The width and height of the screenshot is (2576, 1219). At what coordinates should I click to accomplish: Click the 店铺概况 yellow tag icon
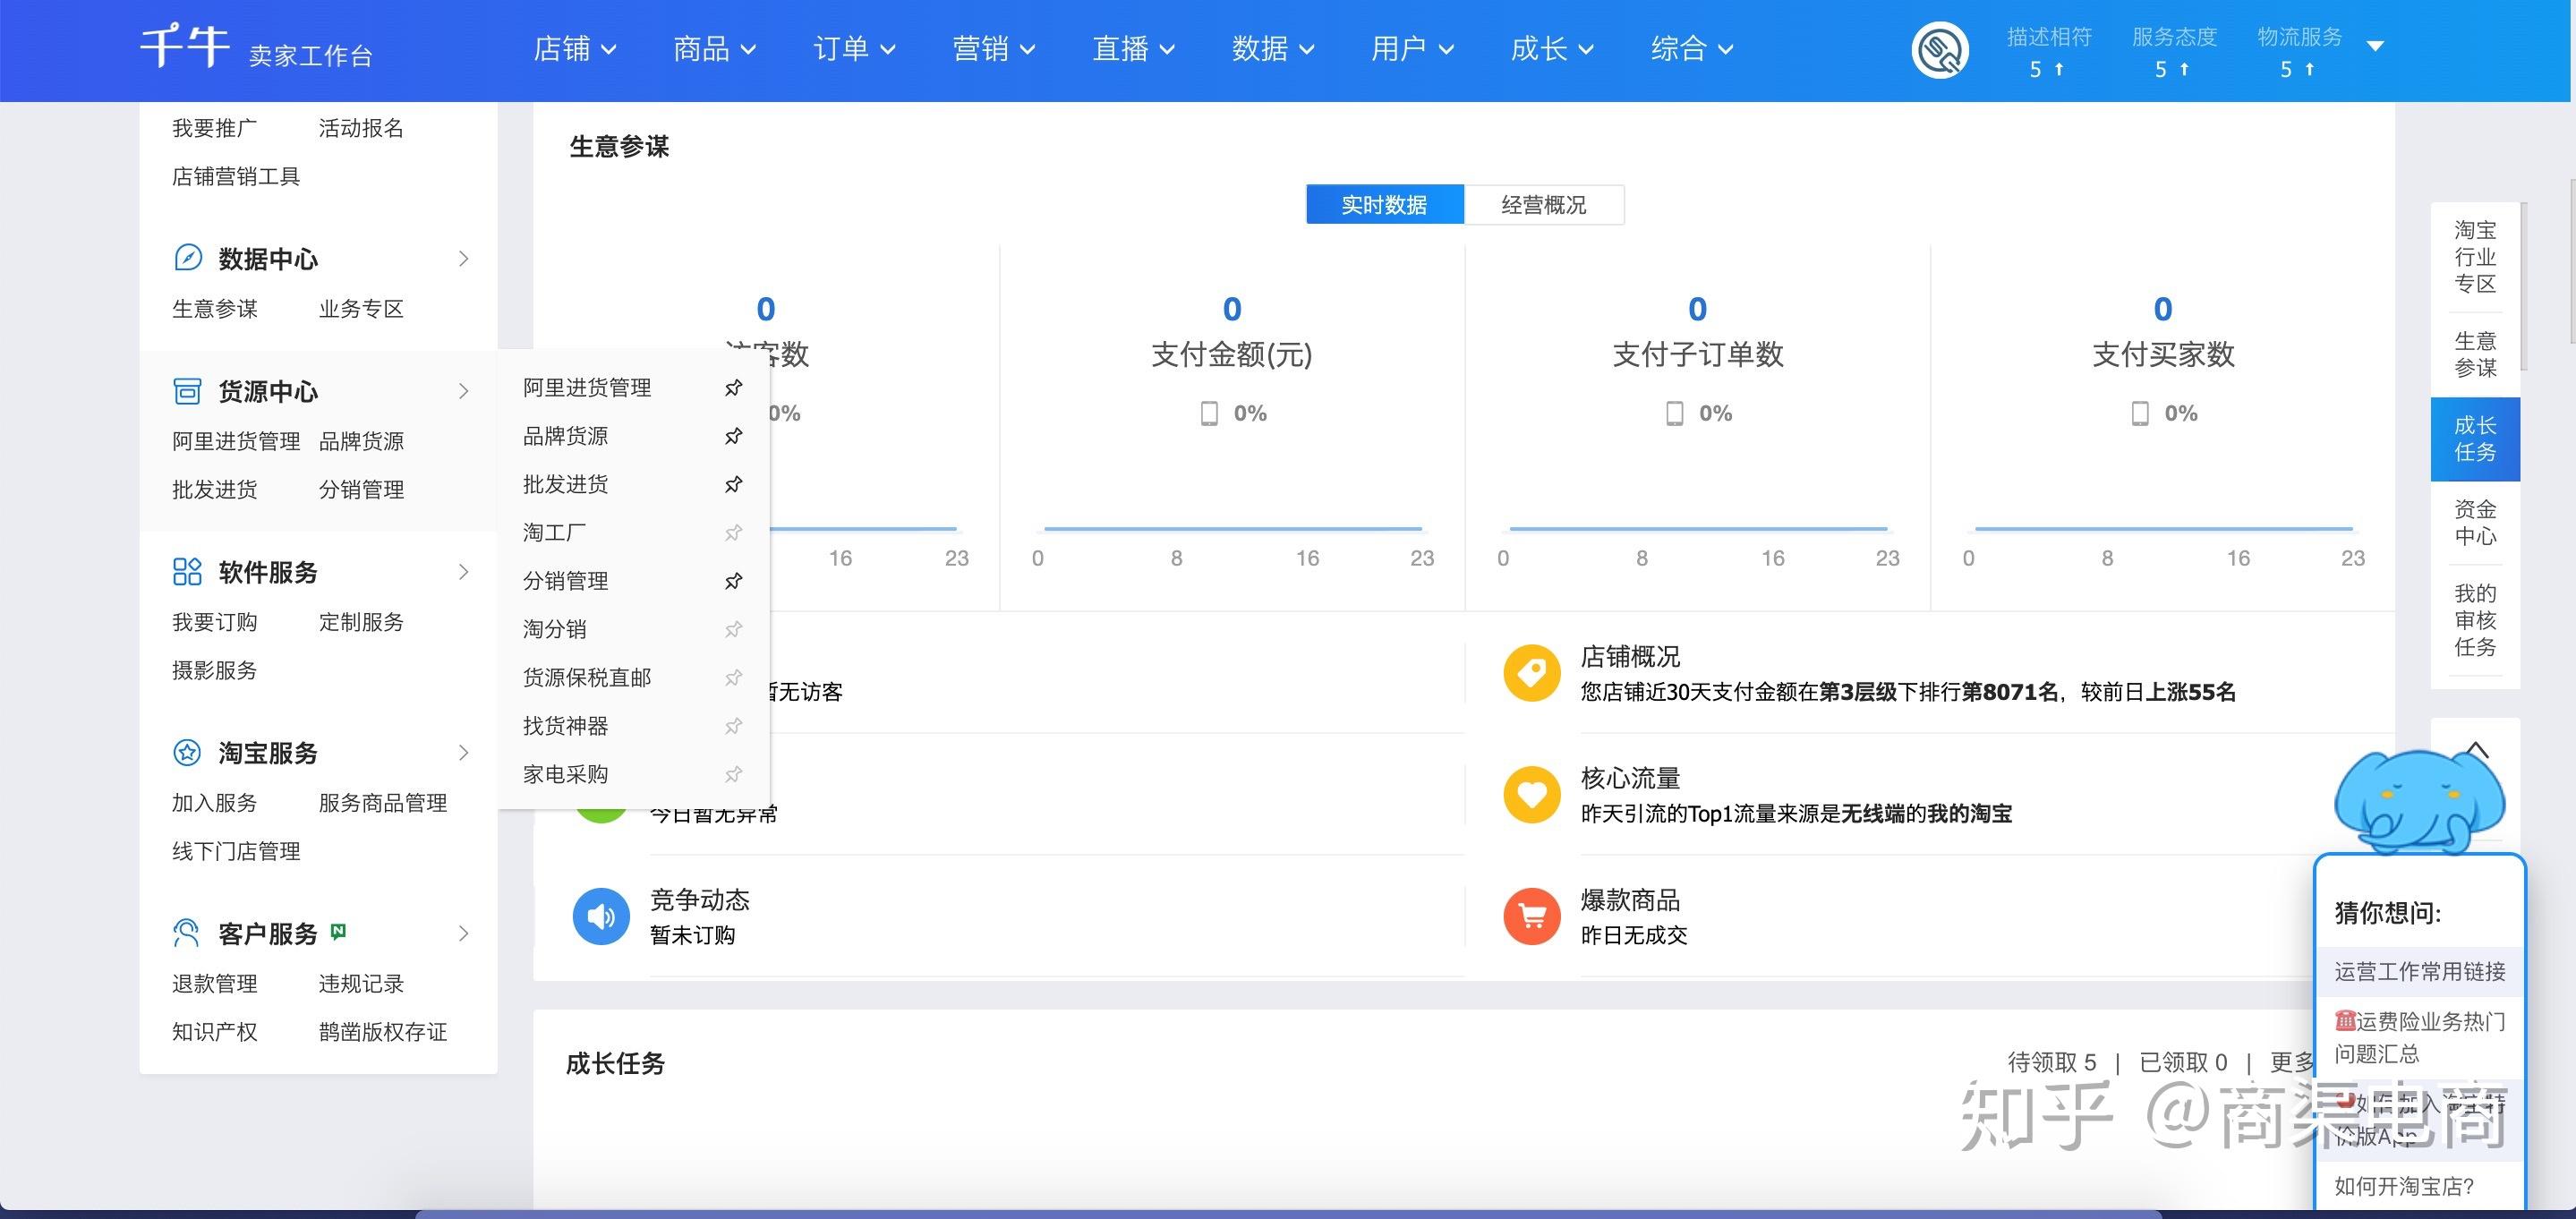[1531, 673]
